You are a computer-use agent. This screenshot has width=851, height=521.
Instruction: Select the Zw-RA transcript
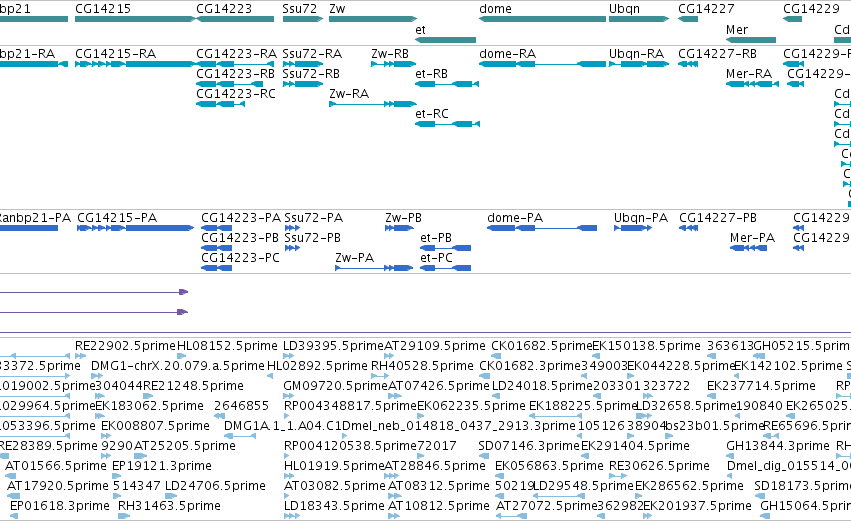point(373,104)
